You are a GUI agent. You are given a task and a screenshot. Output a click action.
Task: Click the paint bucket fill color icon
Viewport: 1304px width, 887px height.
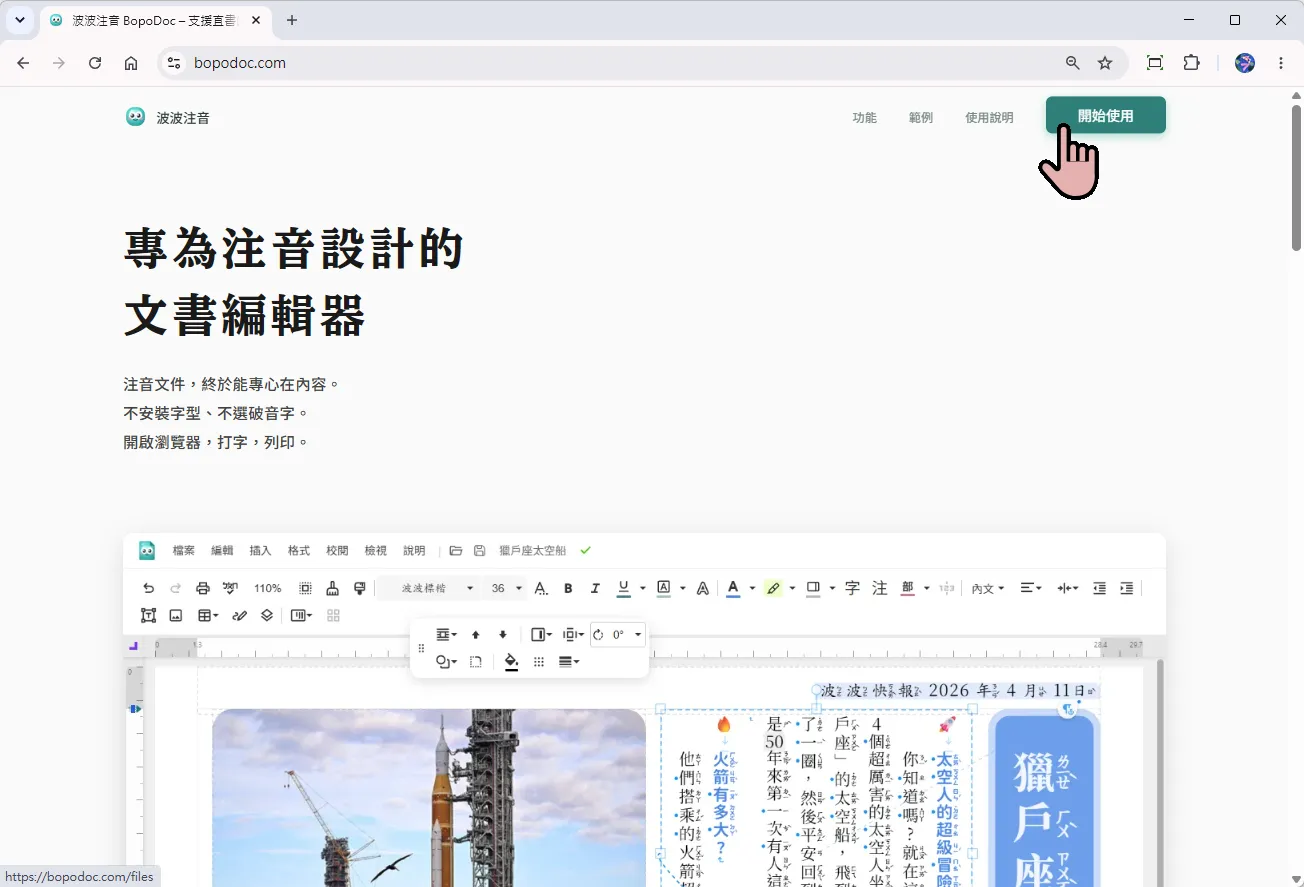tap(512, 661)
